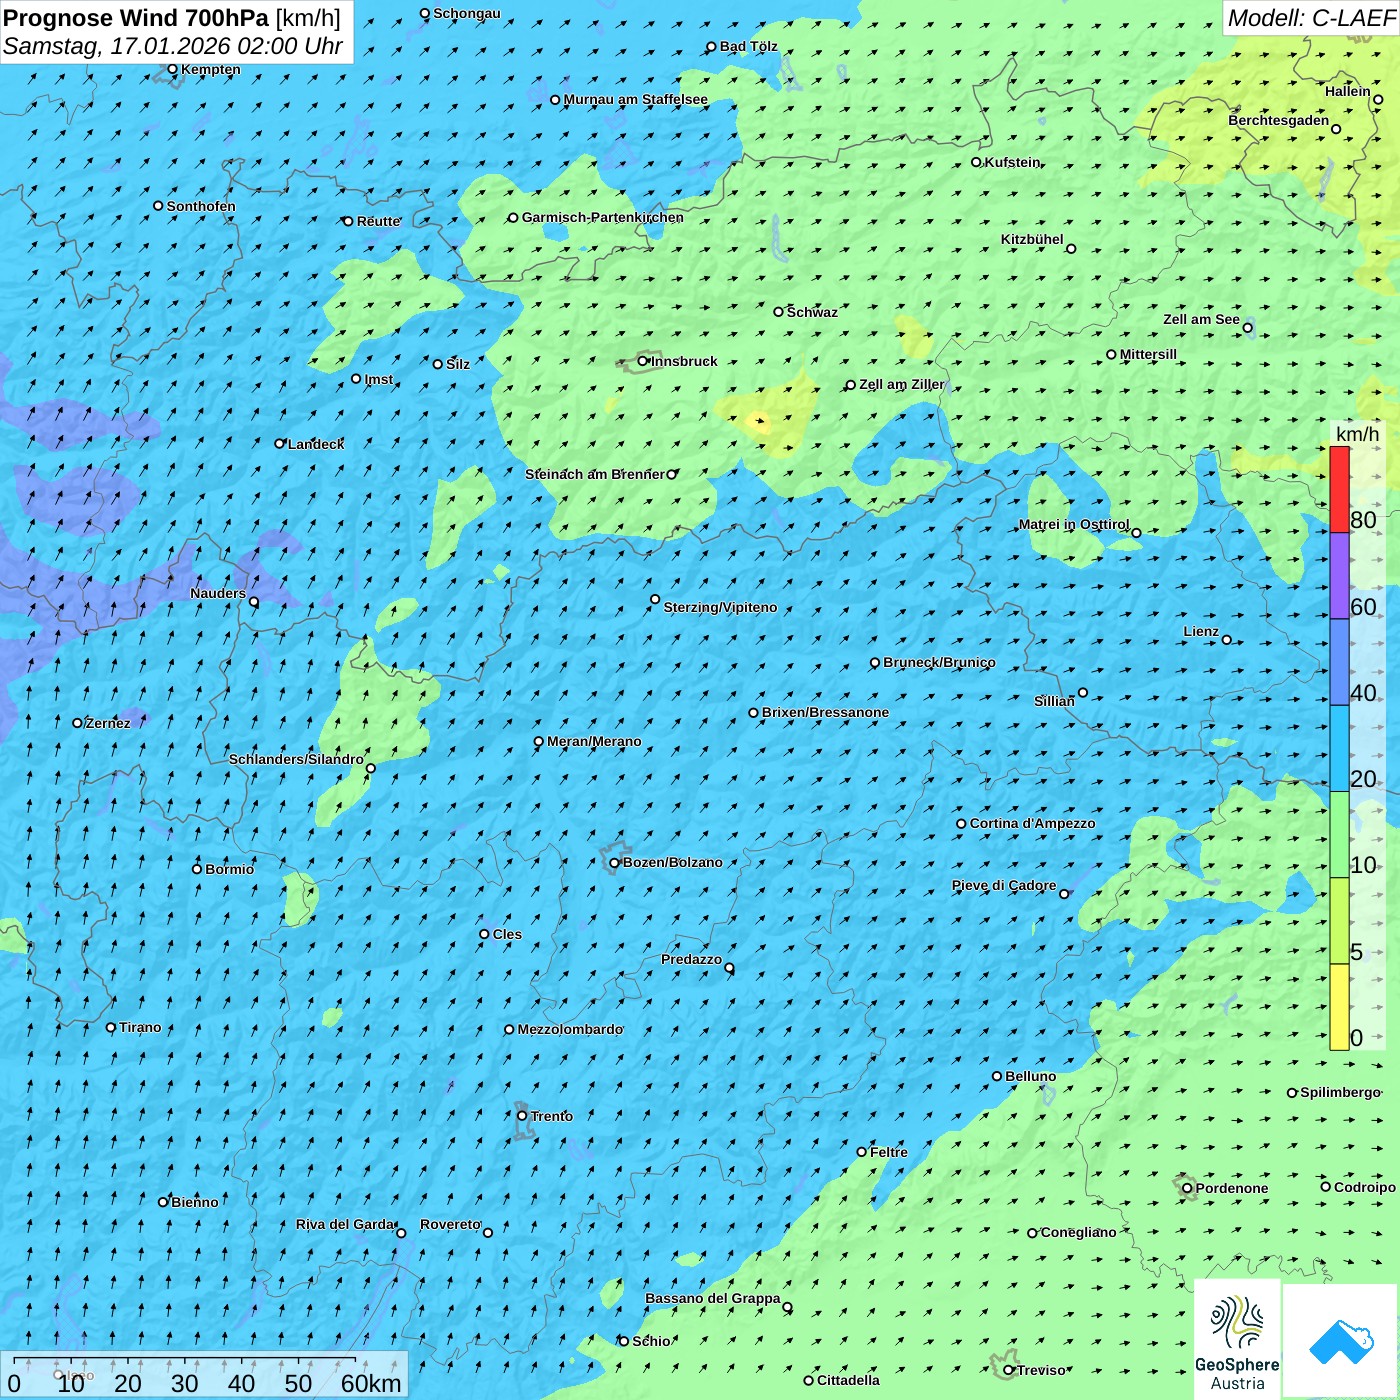Viewport: 1400px width, 1400px height.
Task: Click the Kufstein location marker
Action: [977, 162]
